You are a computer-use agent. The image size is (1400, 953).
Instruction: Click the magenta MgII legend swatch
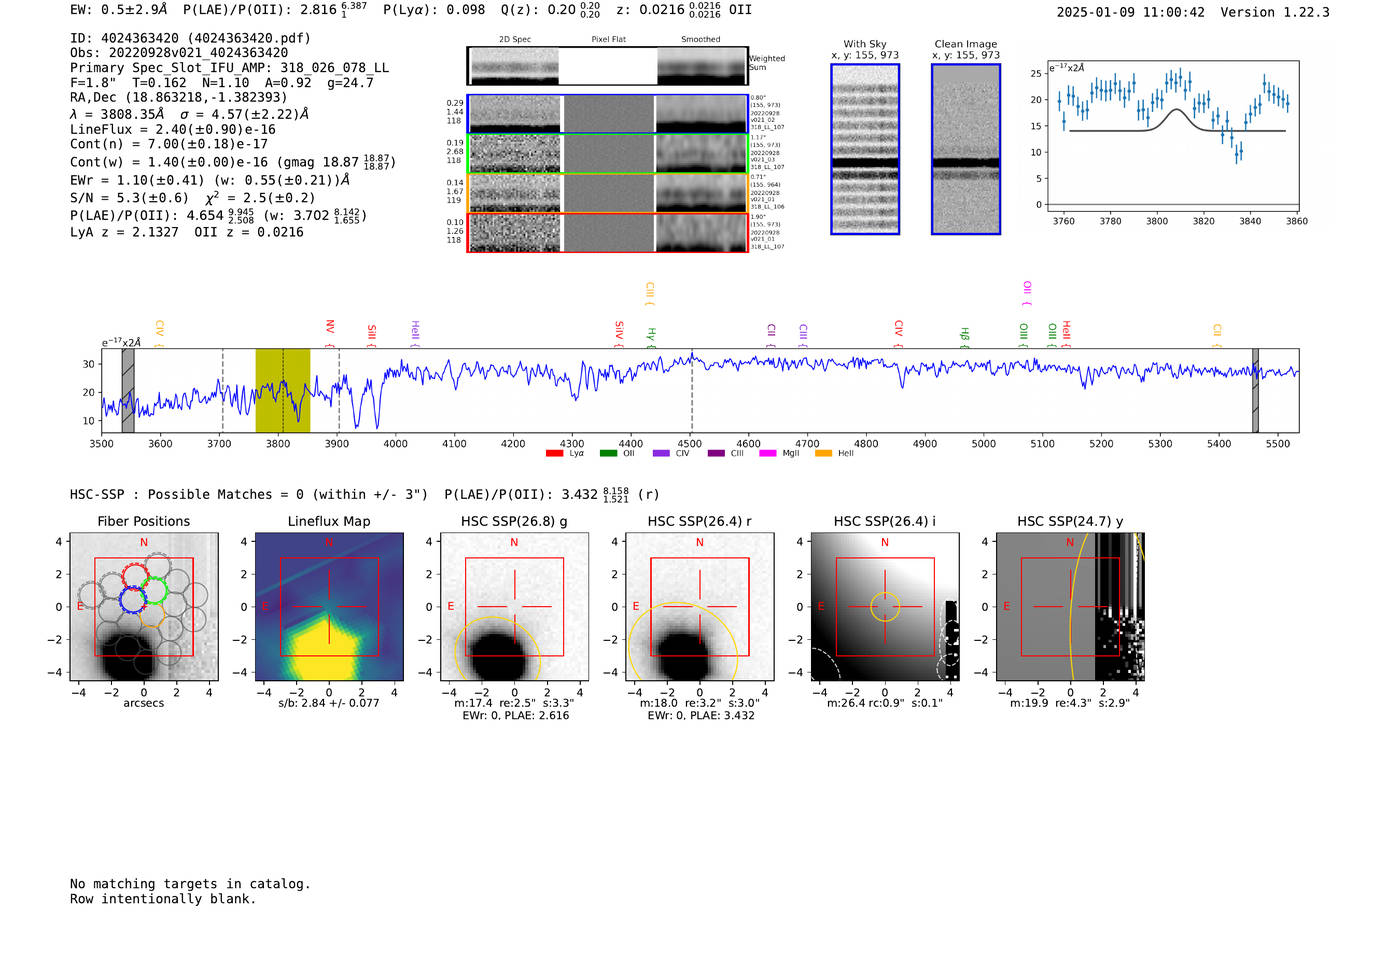click(x=768, y=454)
